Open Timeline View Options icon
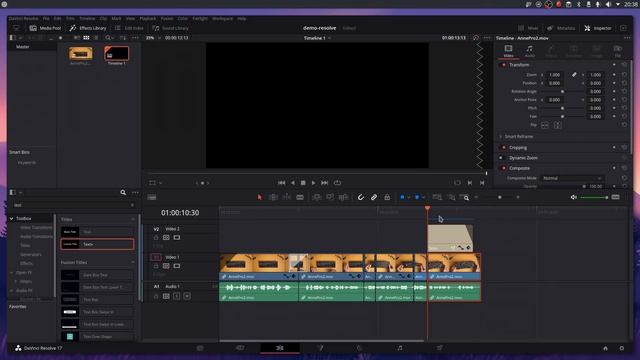 (152, 197)
